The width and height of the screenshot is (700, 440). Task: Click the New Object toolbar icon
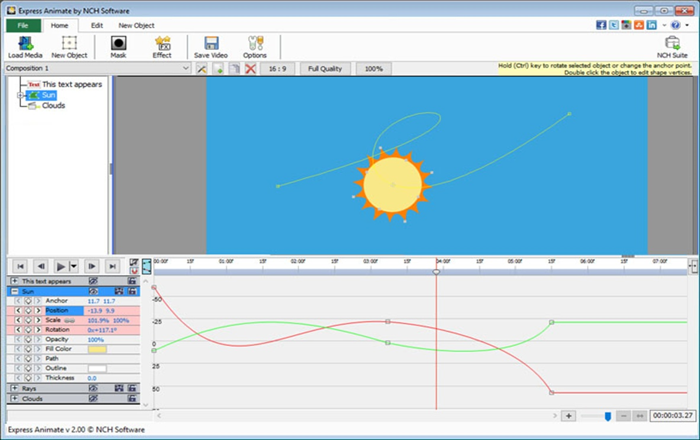(x=69, y=43)
